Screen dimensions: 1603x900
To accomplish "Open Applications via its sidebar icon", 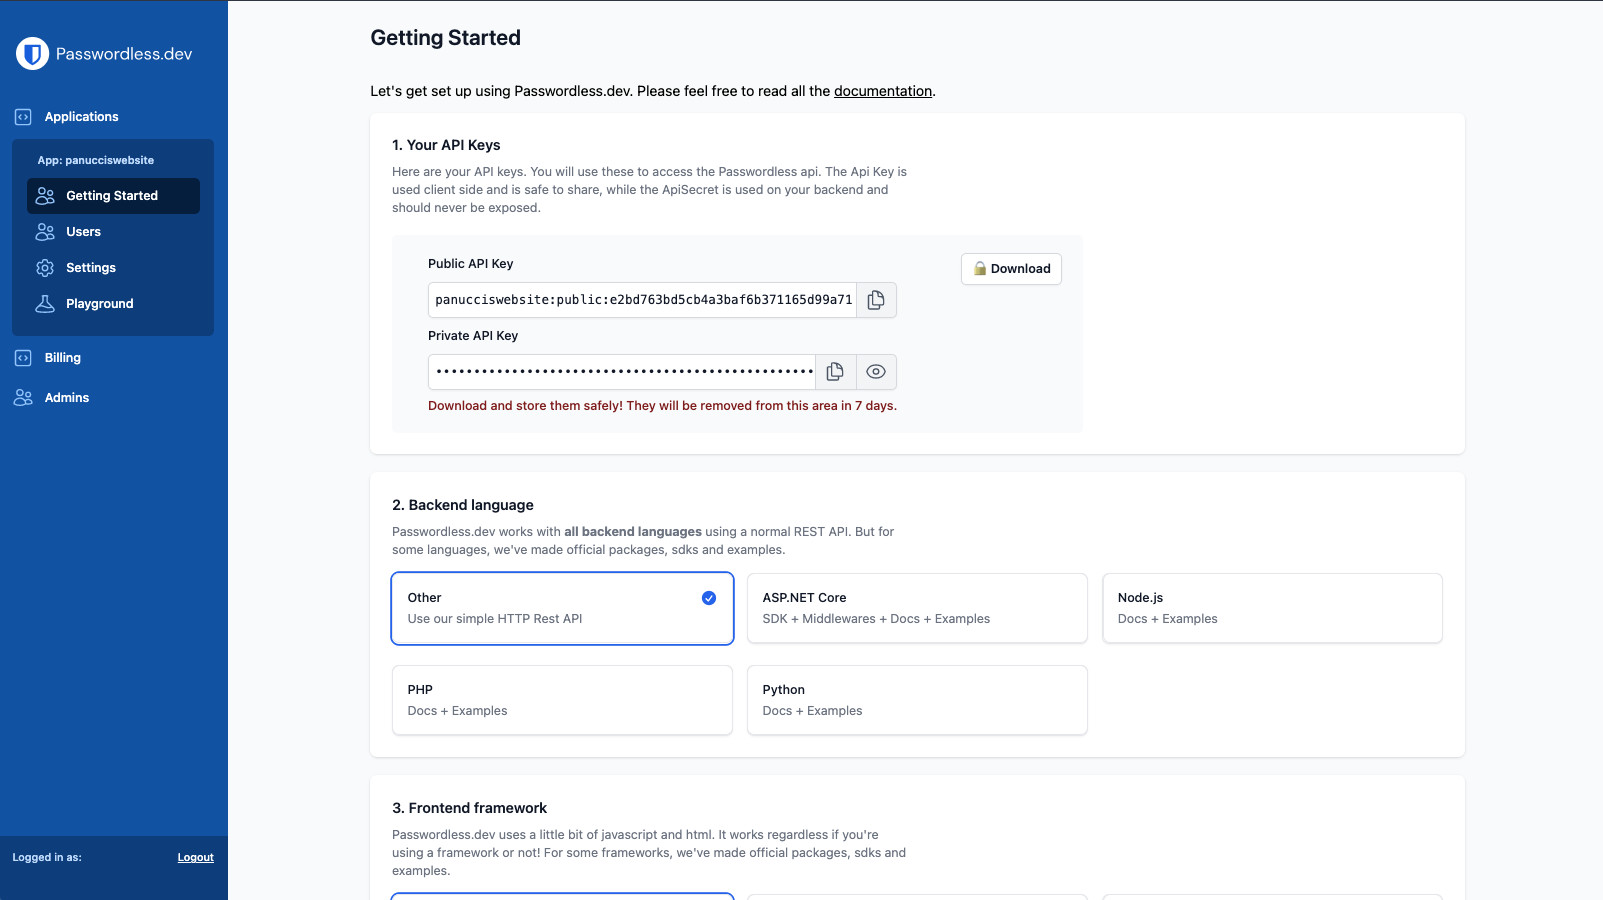I will click(x=22, y=116).
